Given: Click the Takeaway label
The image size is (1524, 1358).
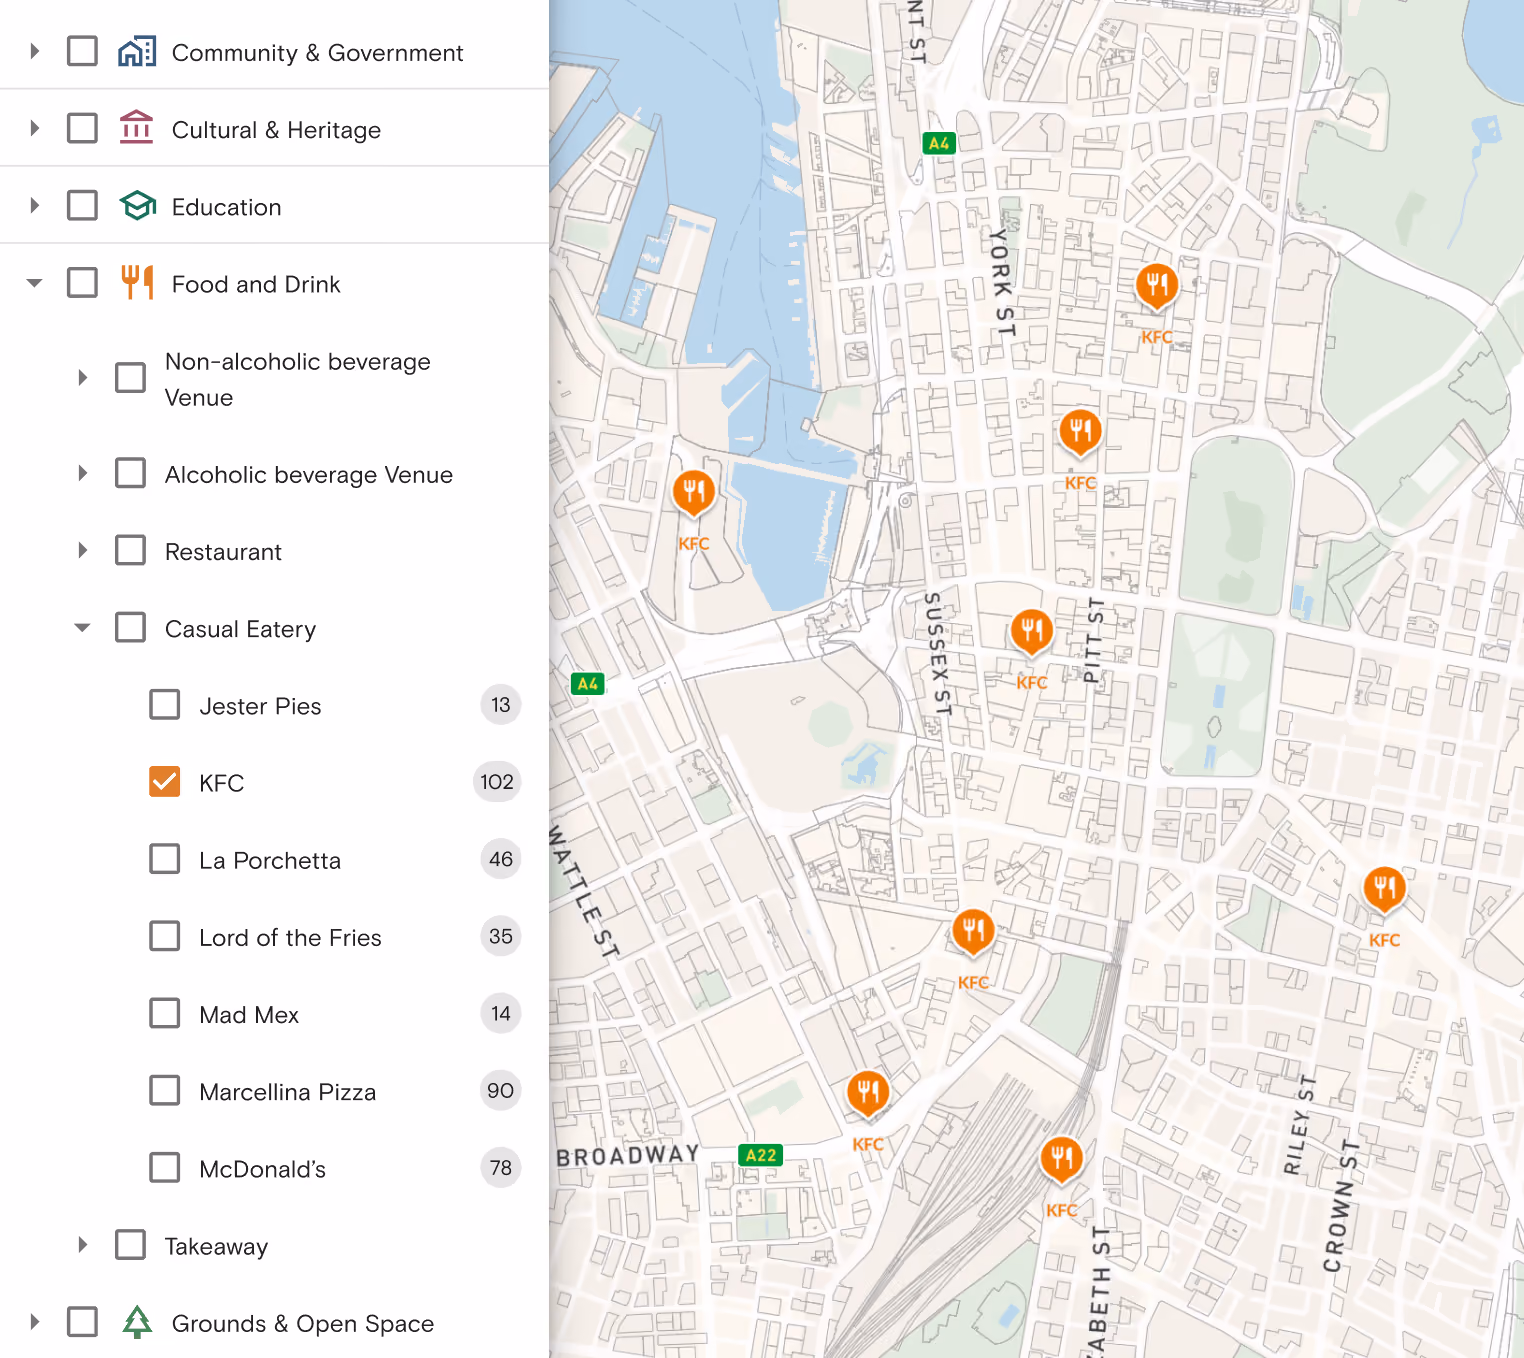Looking at the screenshot, I should pyautogui.click(x=216, y=1247).
